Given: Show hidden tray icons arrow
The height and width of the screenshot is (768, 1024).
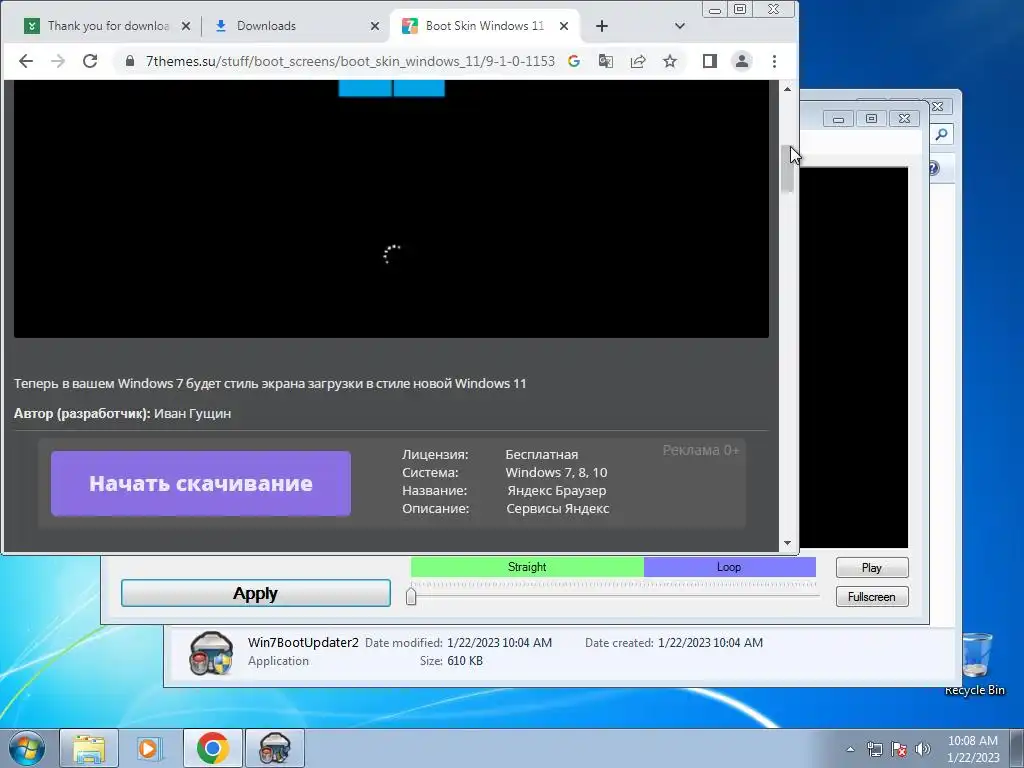Looking at the screenshot, I should click(850, 749).
